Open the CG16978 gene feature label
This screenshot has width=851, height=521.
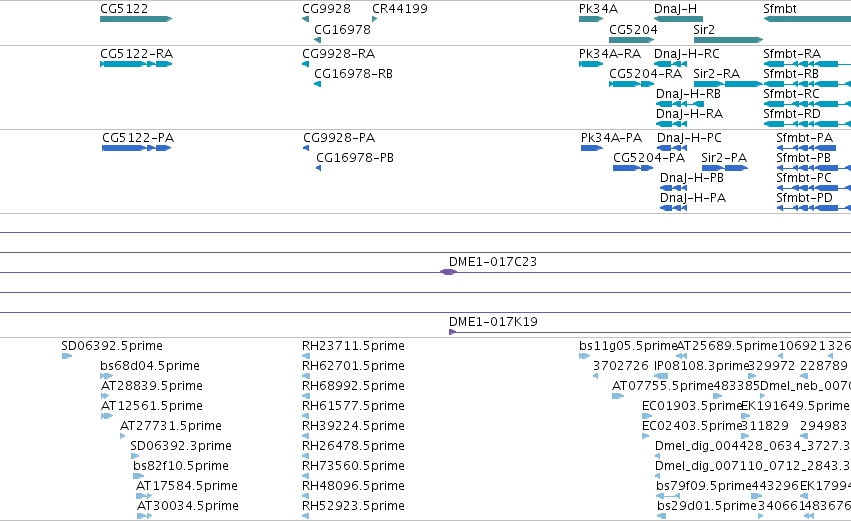342,29
